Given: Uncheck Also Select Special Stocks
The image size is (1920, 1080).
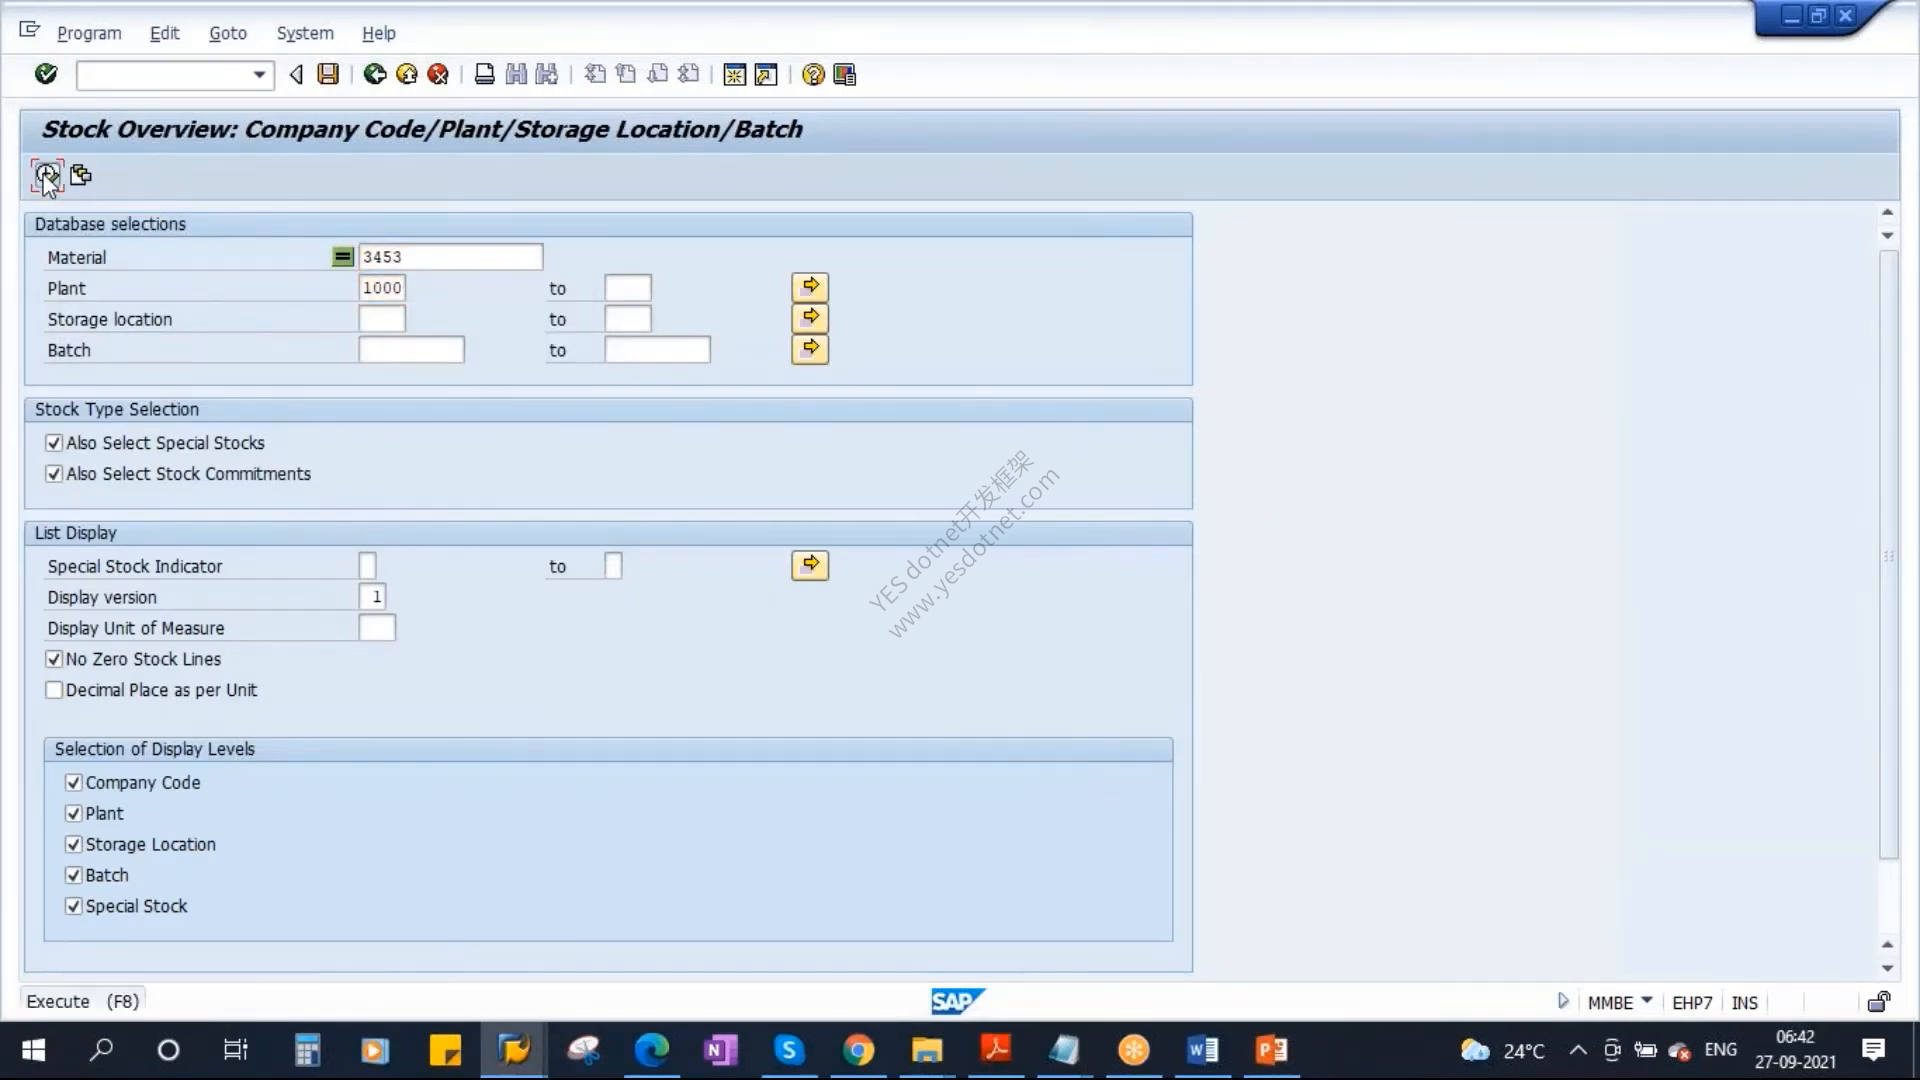Looking at the screenshot, I should (x=54, y=443).
